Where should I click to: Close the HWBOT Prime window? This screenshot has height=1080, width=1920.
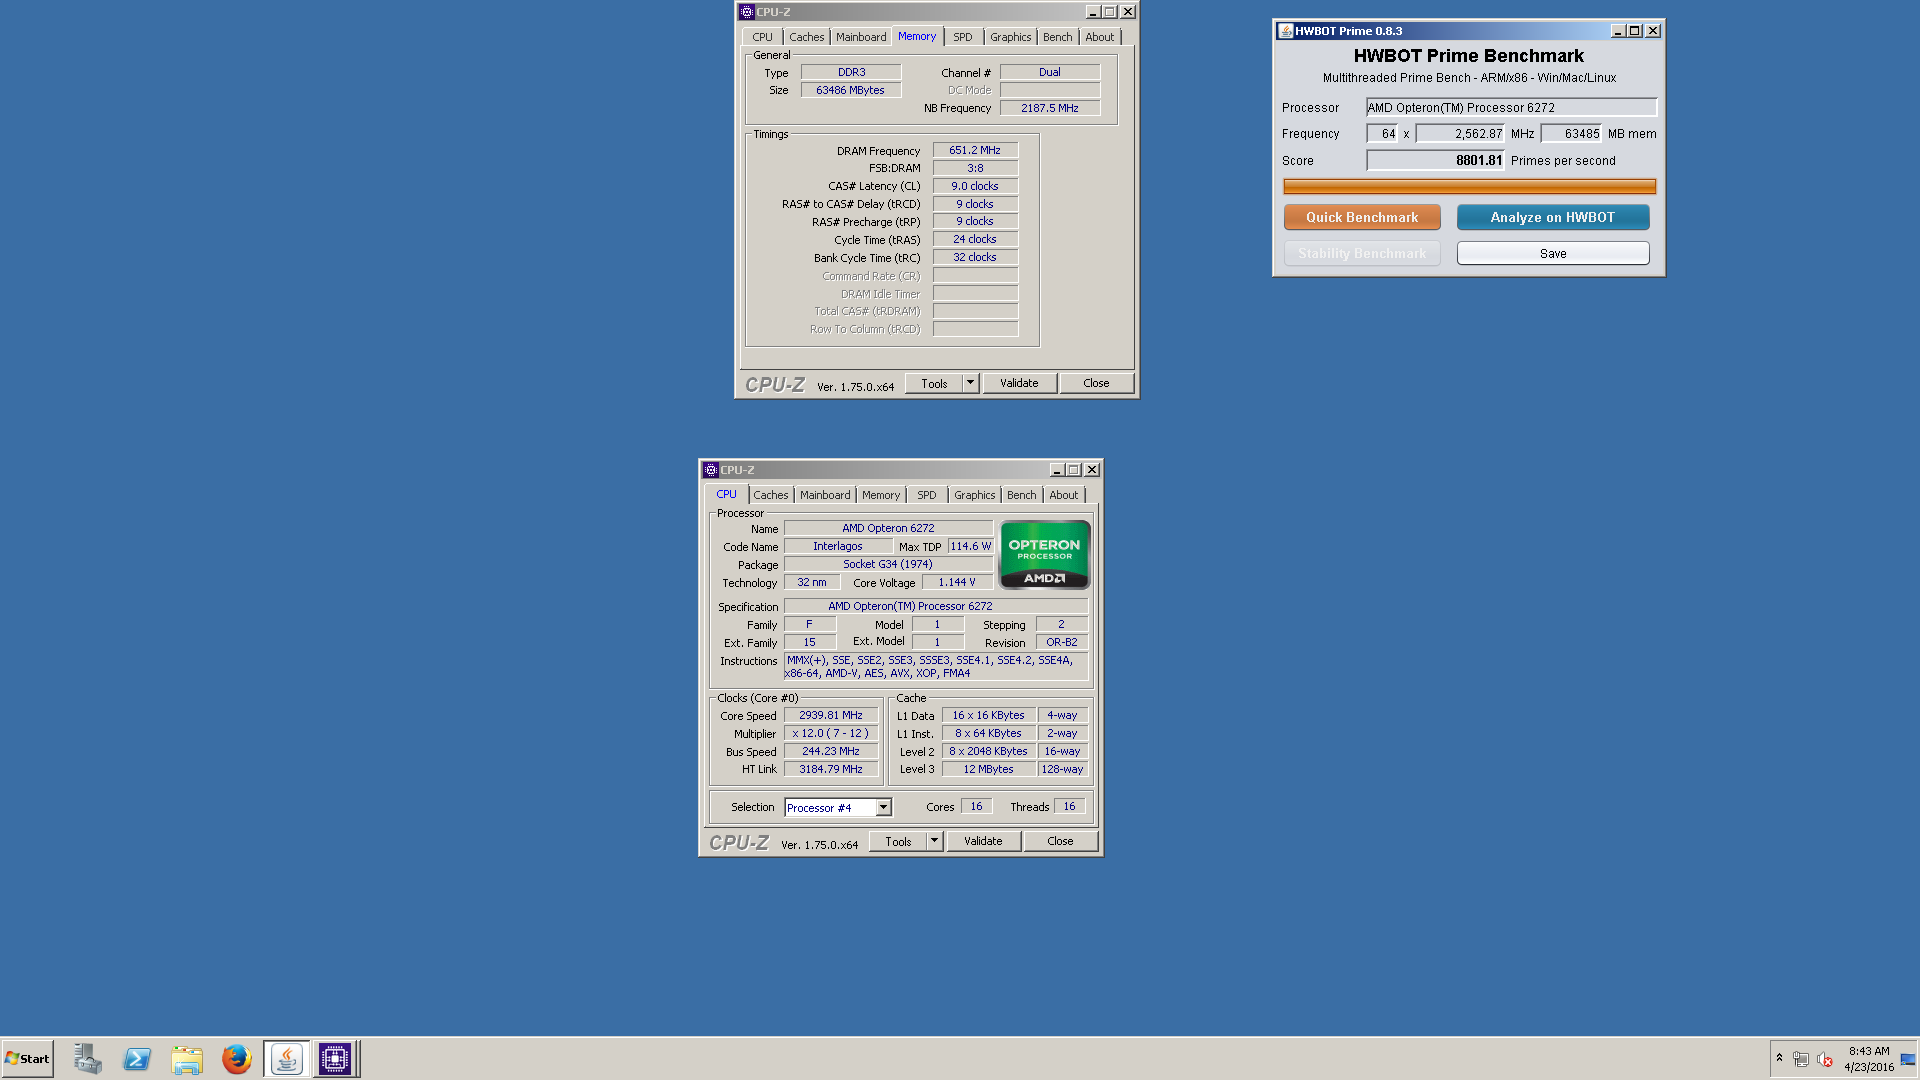(x=1653, y=31)
